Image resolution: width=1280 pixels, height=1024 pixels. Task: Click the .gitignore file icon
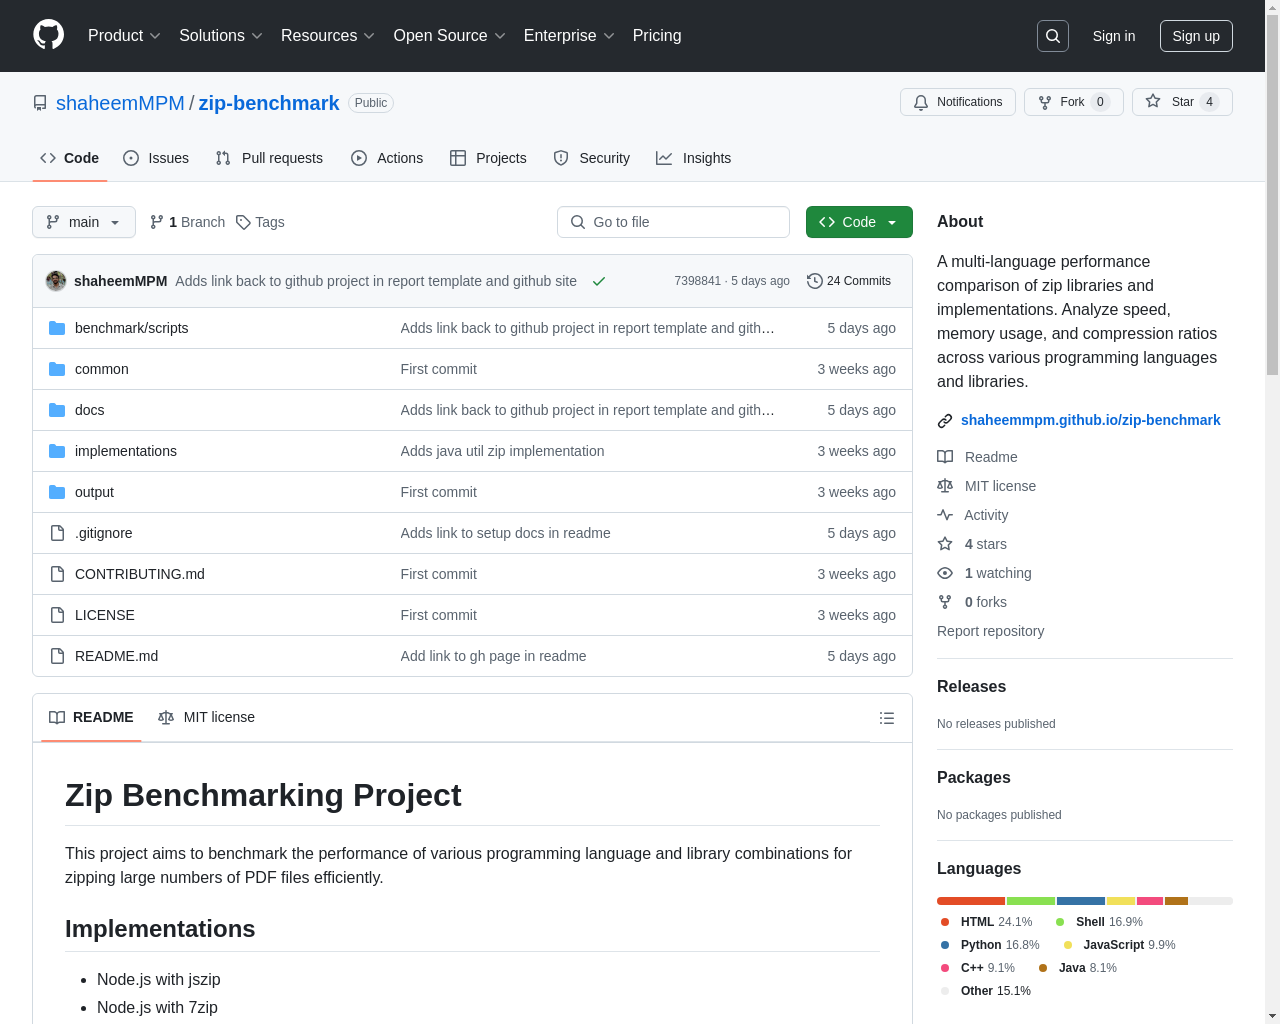57,533
